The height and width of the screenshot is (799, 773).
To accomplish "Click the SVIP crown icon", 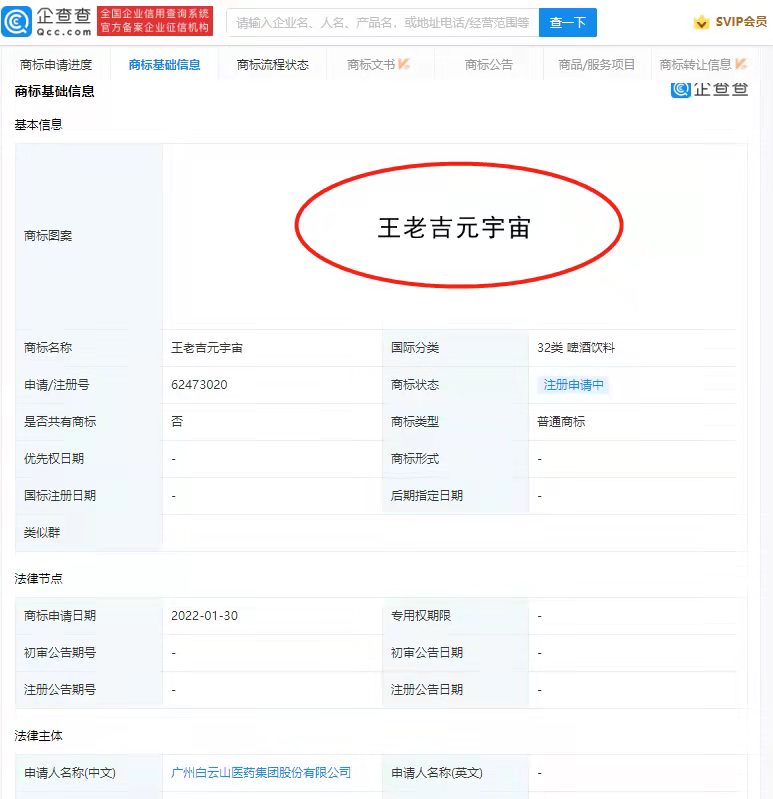I will (x=702, y=22).
